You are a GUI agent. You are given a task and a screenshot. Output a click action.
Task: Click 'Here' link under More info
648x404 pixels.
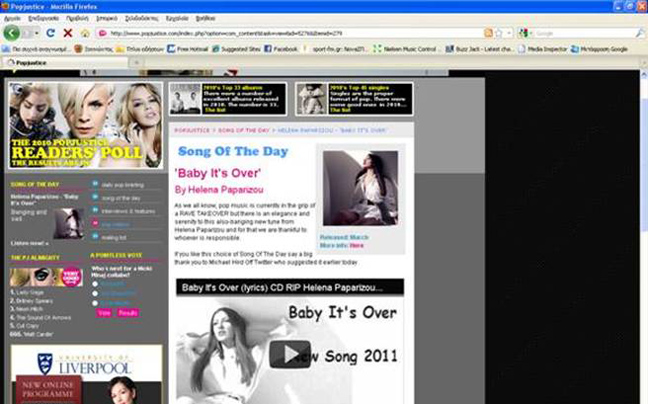[x=357, y=245]
